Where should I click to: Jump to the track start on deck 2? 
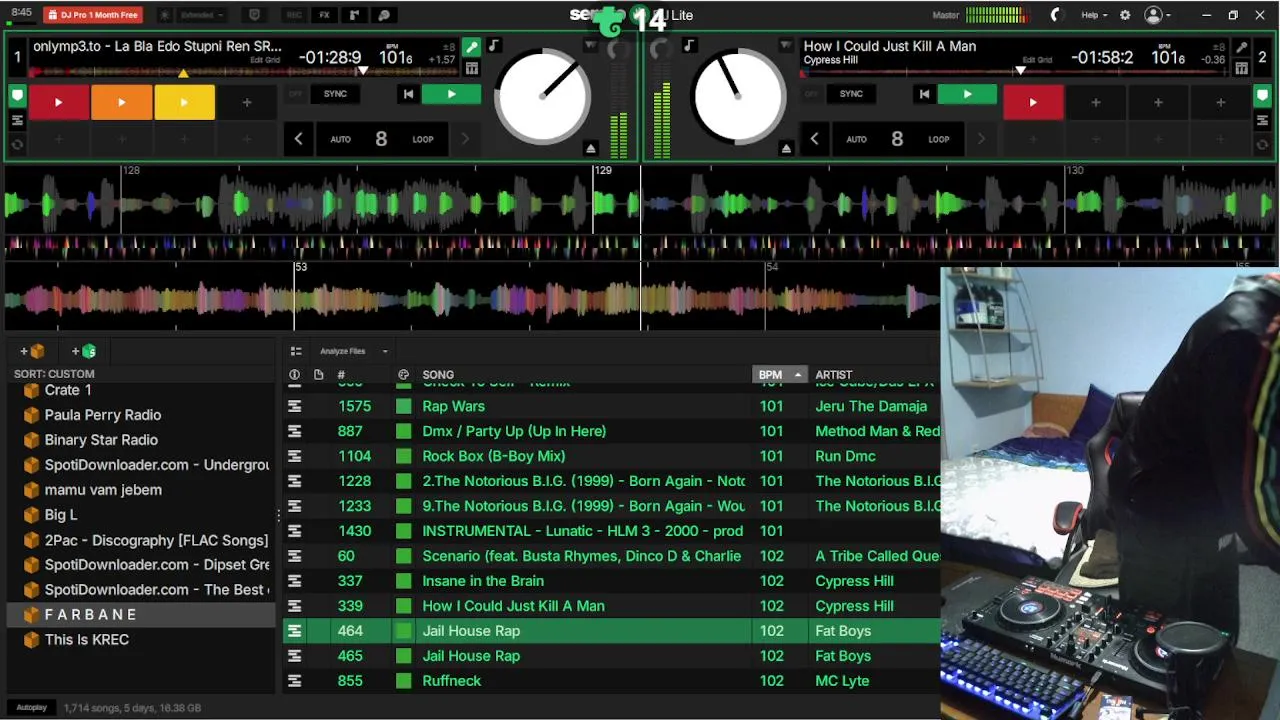pos(924,94)
